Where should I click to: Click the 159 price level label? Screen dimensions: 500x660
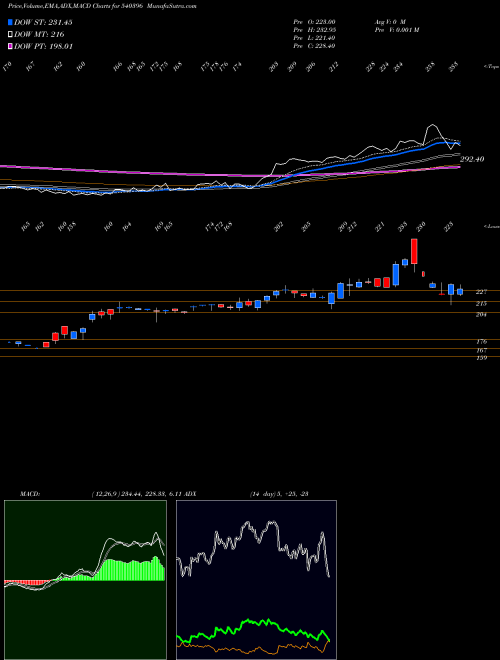[481, 358]
